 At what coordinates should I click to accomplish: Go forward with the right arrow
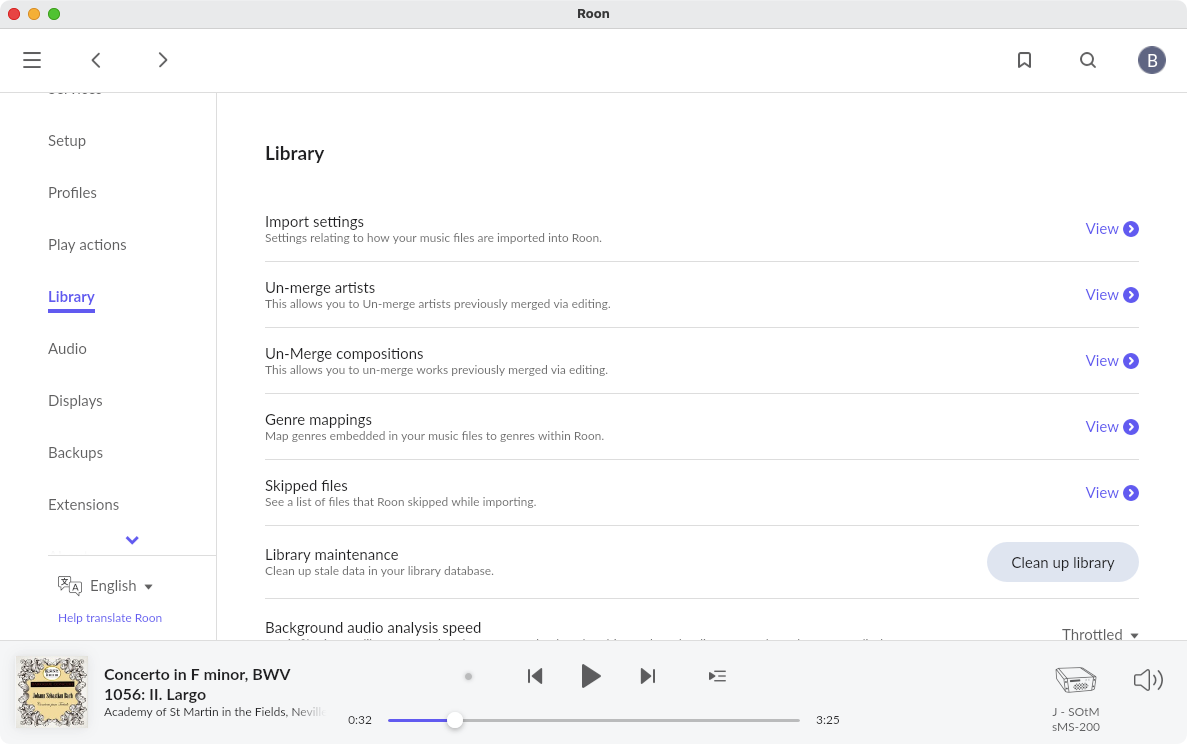coord(163,60)
